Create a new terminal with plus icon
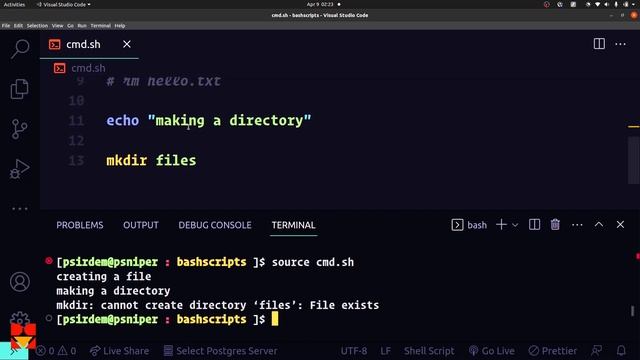The width and height of the screenshot is (640, 360). (501, 224)
